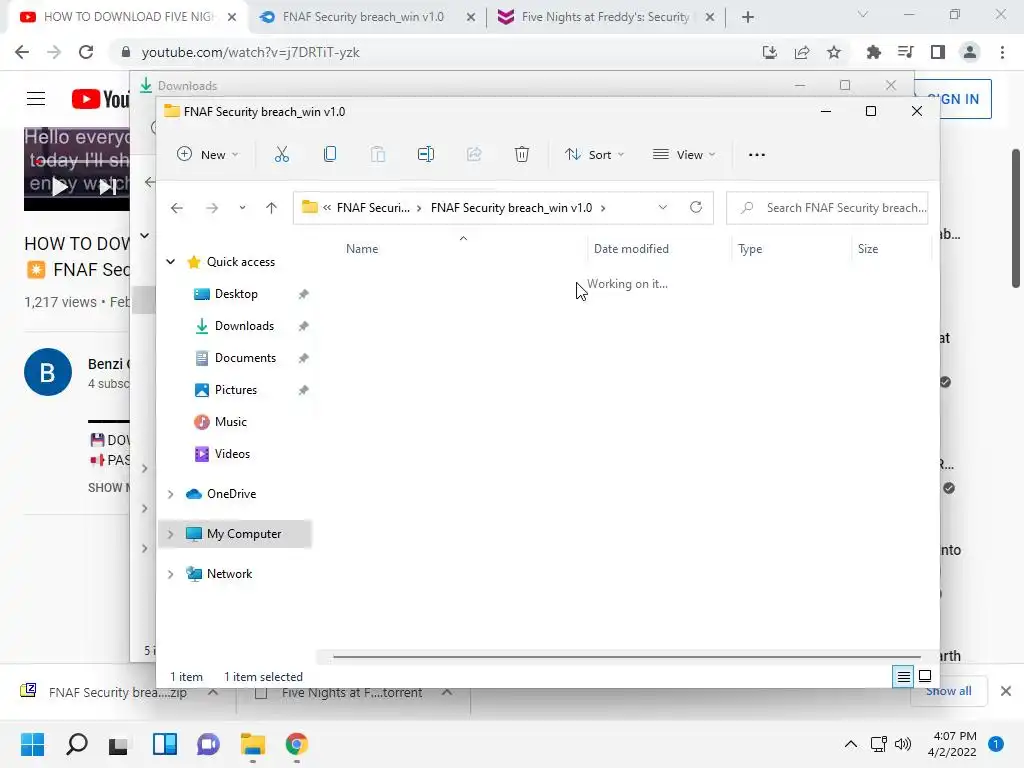This screenshot has width=1024, height=768.
Task: Open Chat app on the taskbar
Action: coord(208,744)
